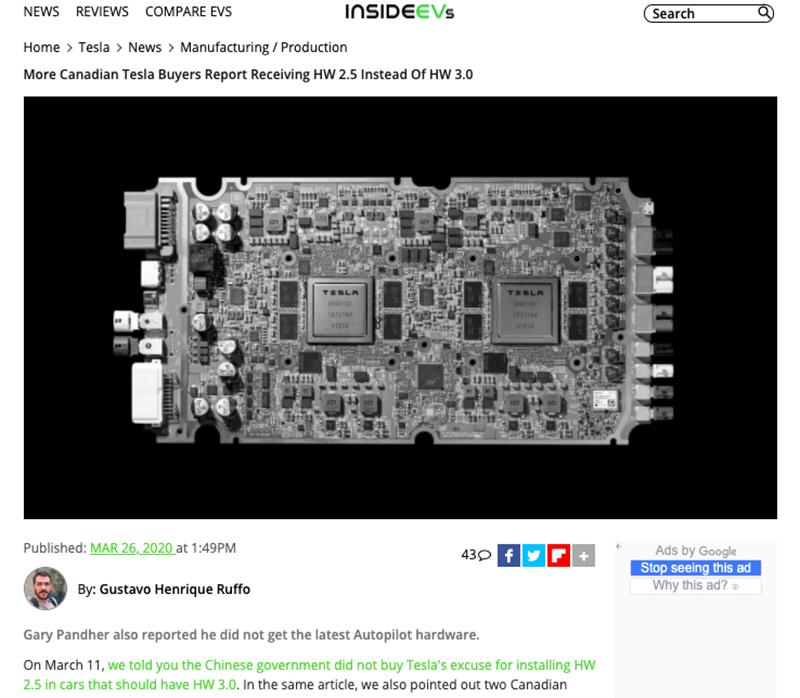
Task: Open the MAR 26, 2020 date link
Action: 132,548
